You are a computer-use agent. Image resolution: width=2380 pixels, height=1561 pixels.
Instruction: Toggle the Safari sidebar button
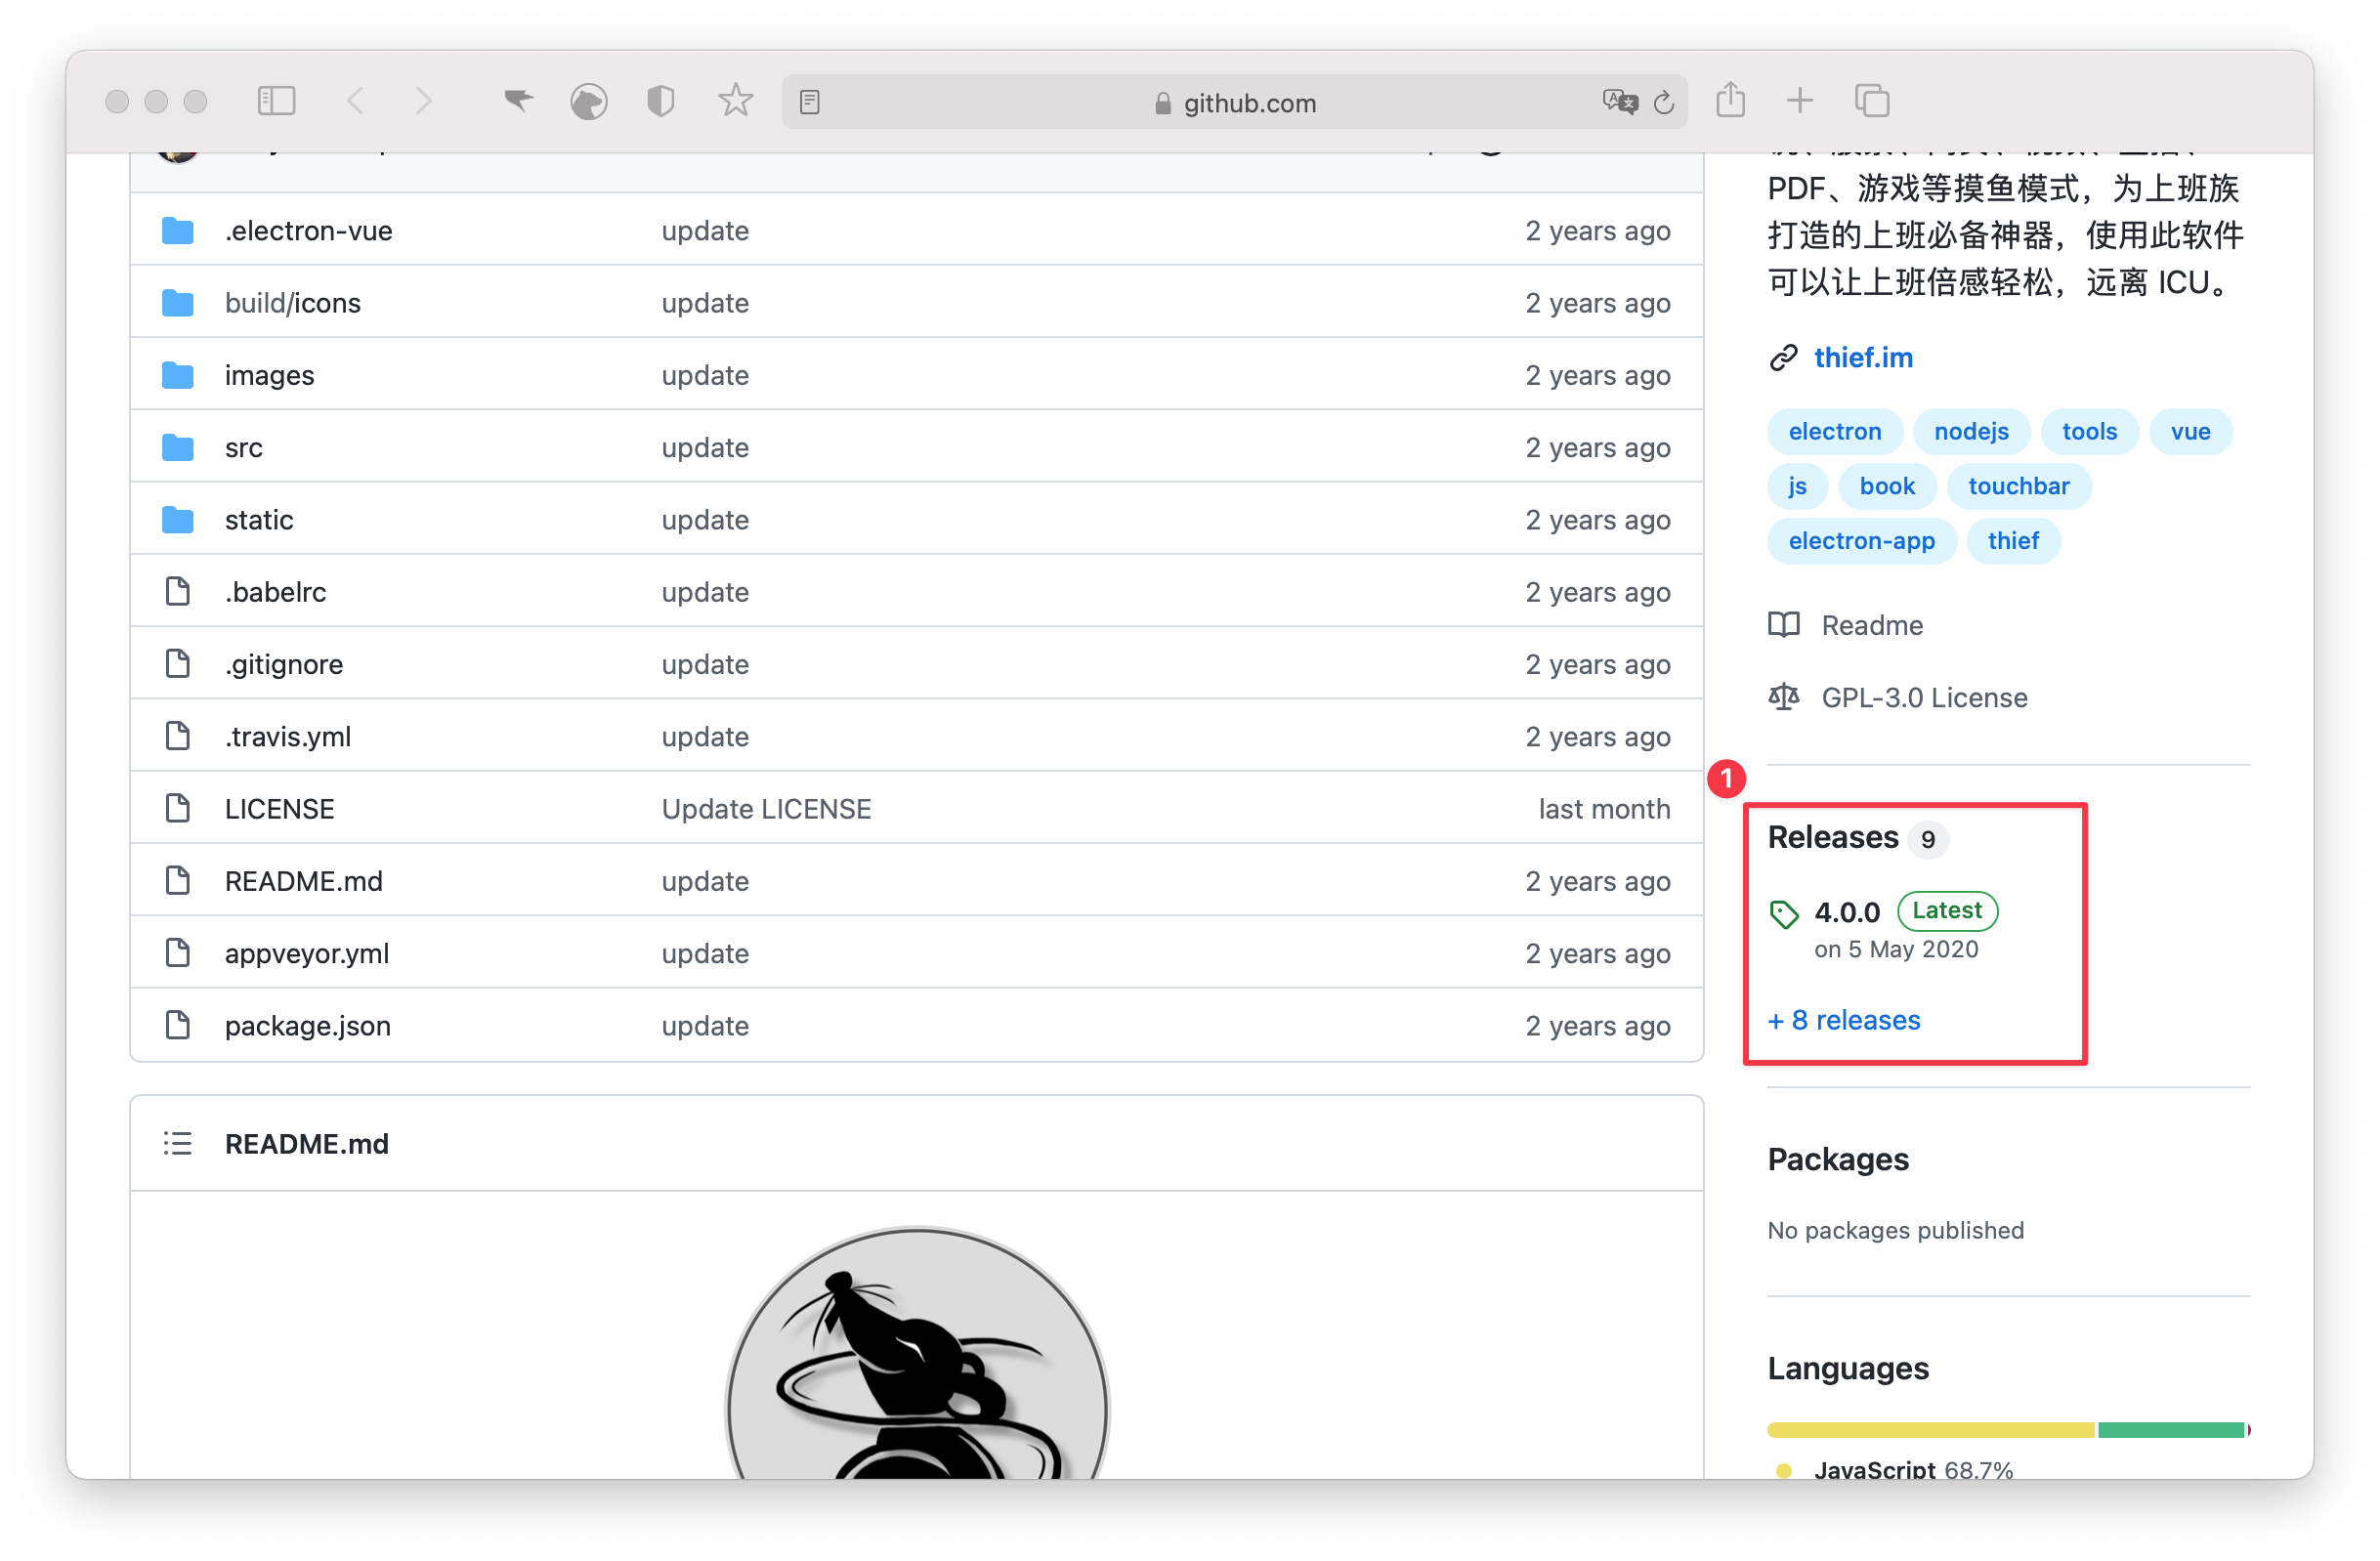(x=277, y=101)
